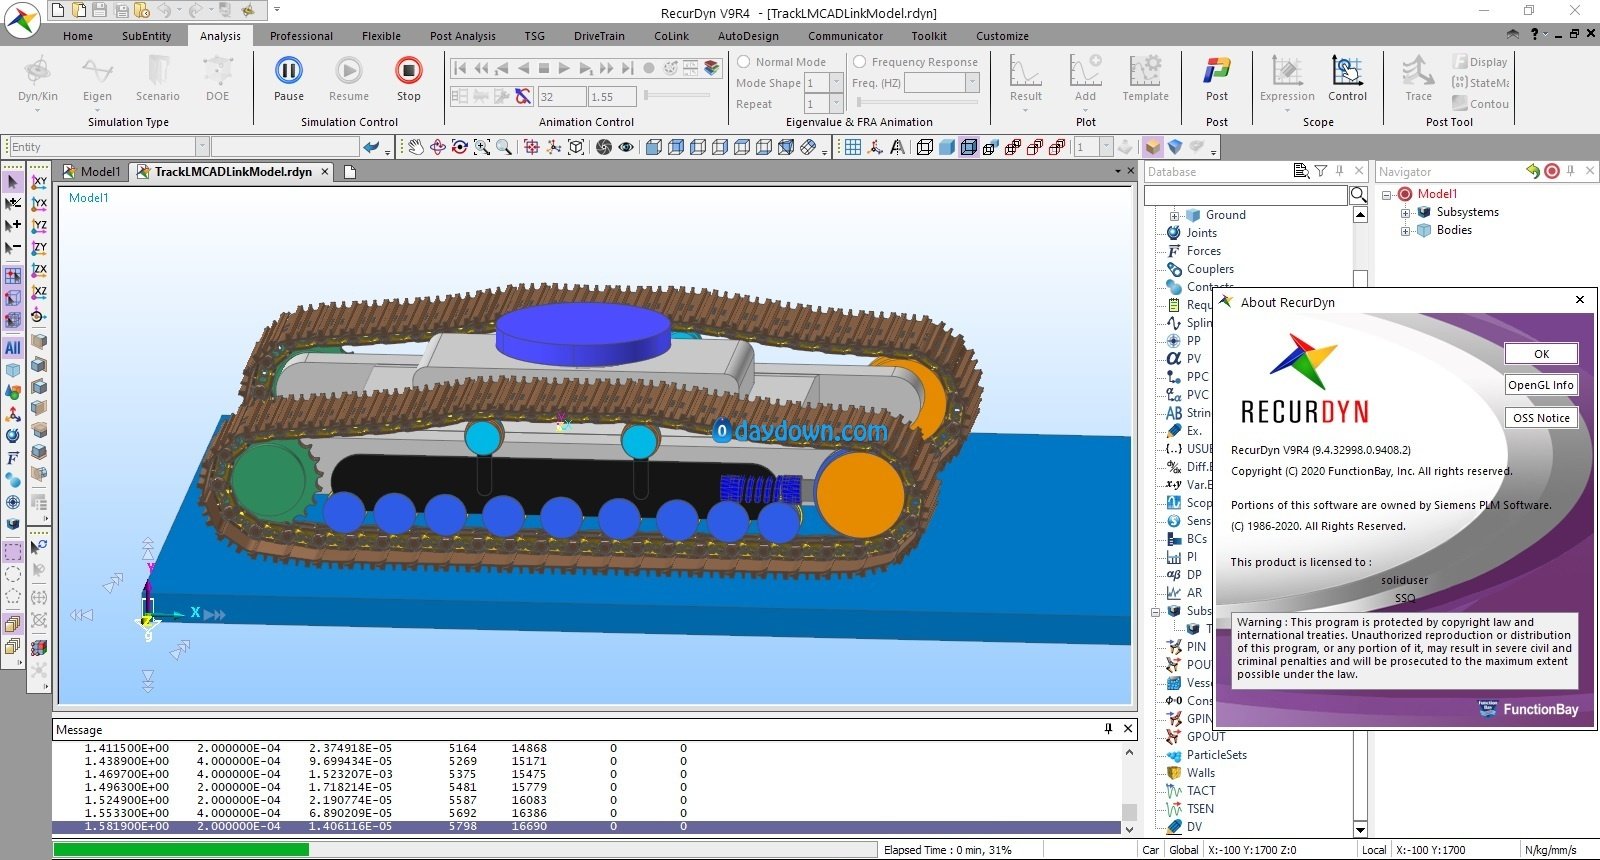Click OK in About RecurDyn dialog
Image resolution: width=1600 pixels, height=860 pixels.
(x=1541, y=354)
